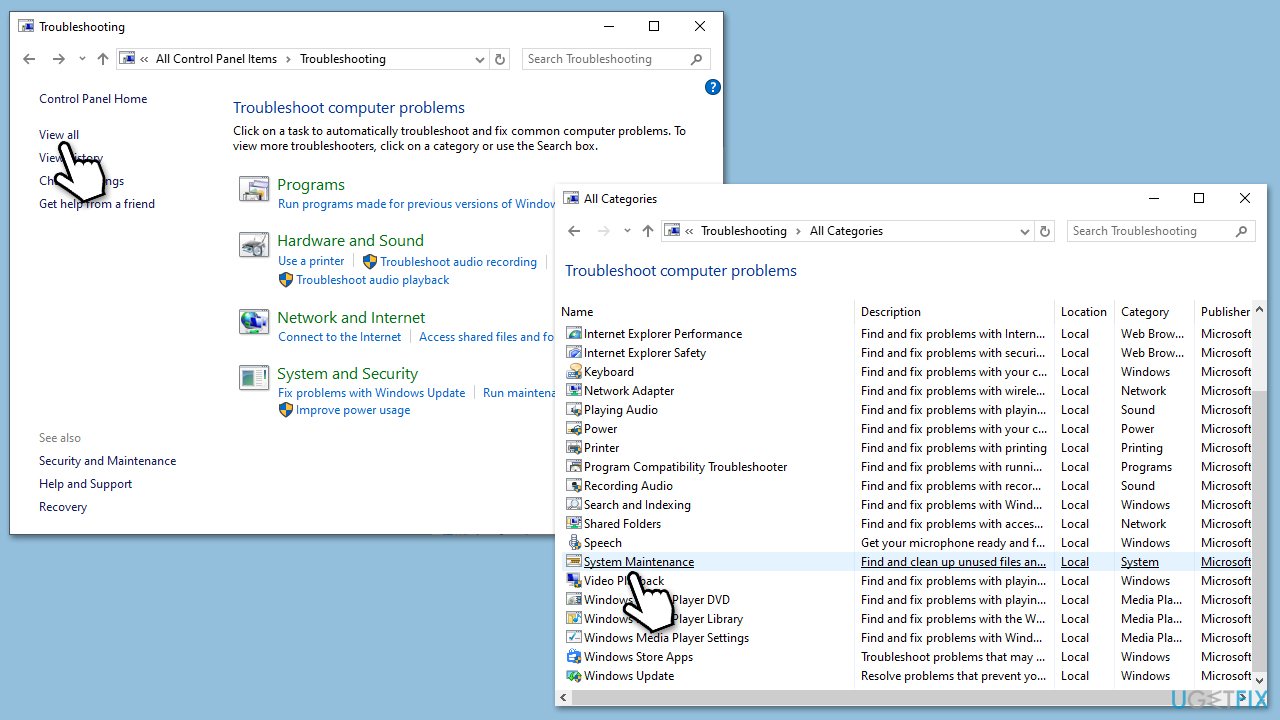
Task: Select the Video Playback troubleshooter icon
Action: [x=573, y=581]
